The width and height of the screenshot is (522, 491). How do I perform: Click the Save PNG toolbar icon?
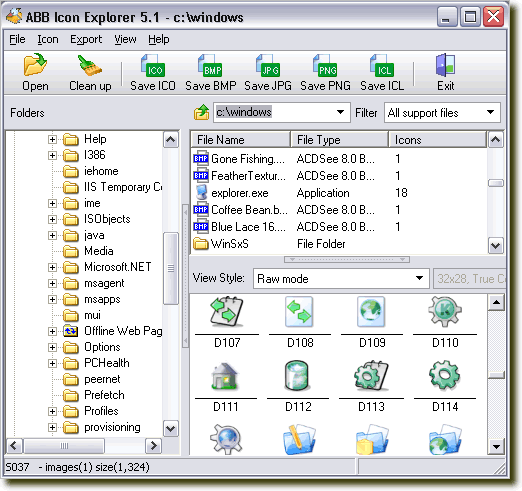click(325, 65)
